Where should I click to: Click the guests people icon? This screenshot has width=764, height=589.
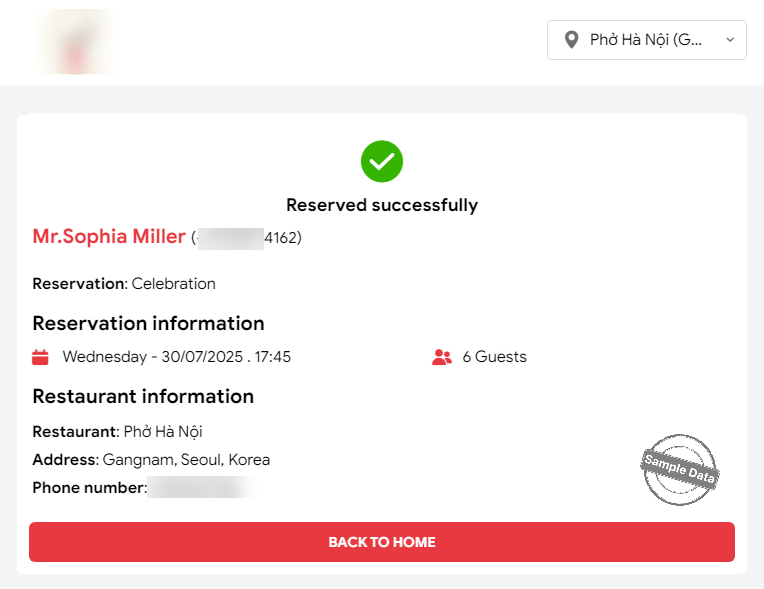coord(442,357)
